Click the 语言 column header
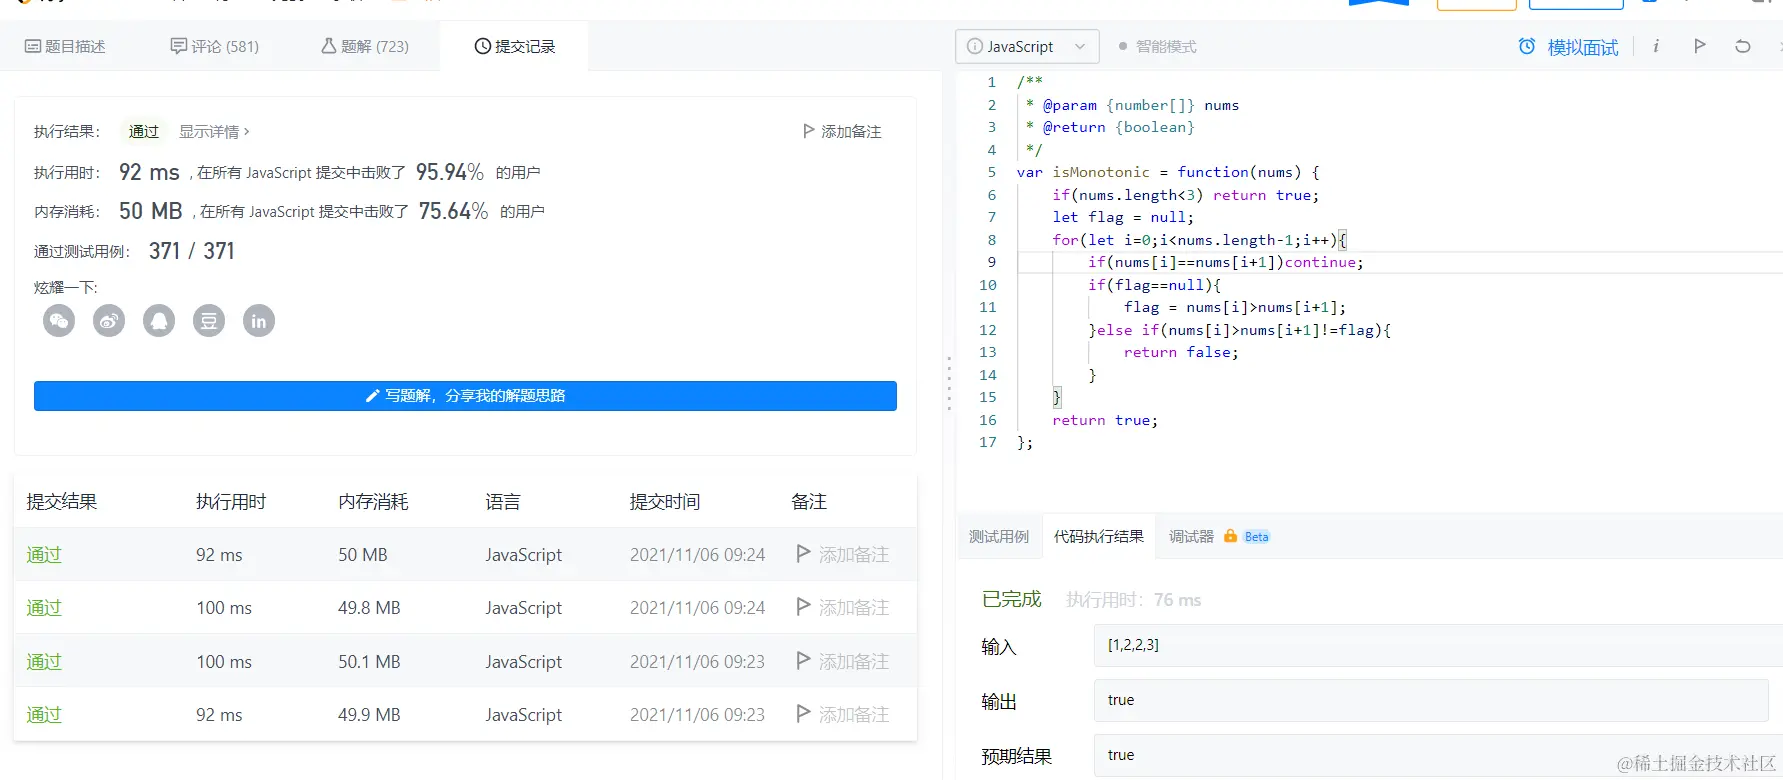The image size is (1783, 780). (x=503, y=502)
